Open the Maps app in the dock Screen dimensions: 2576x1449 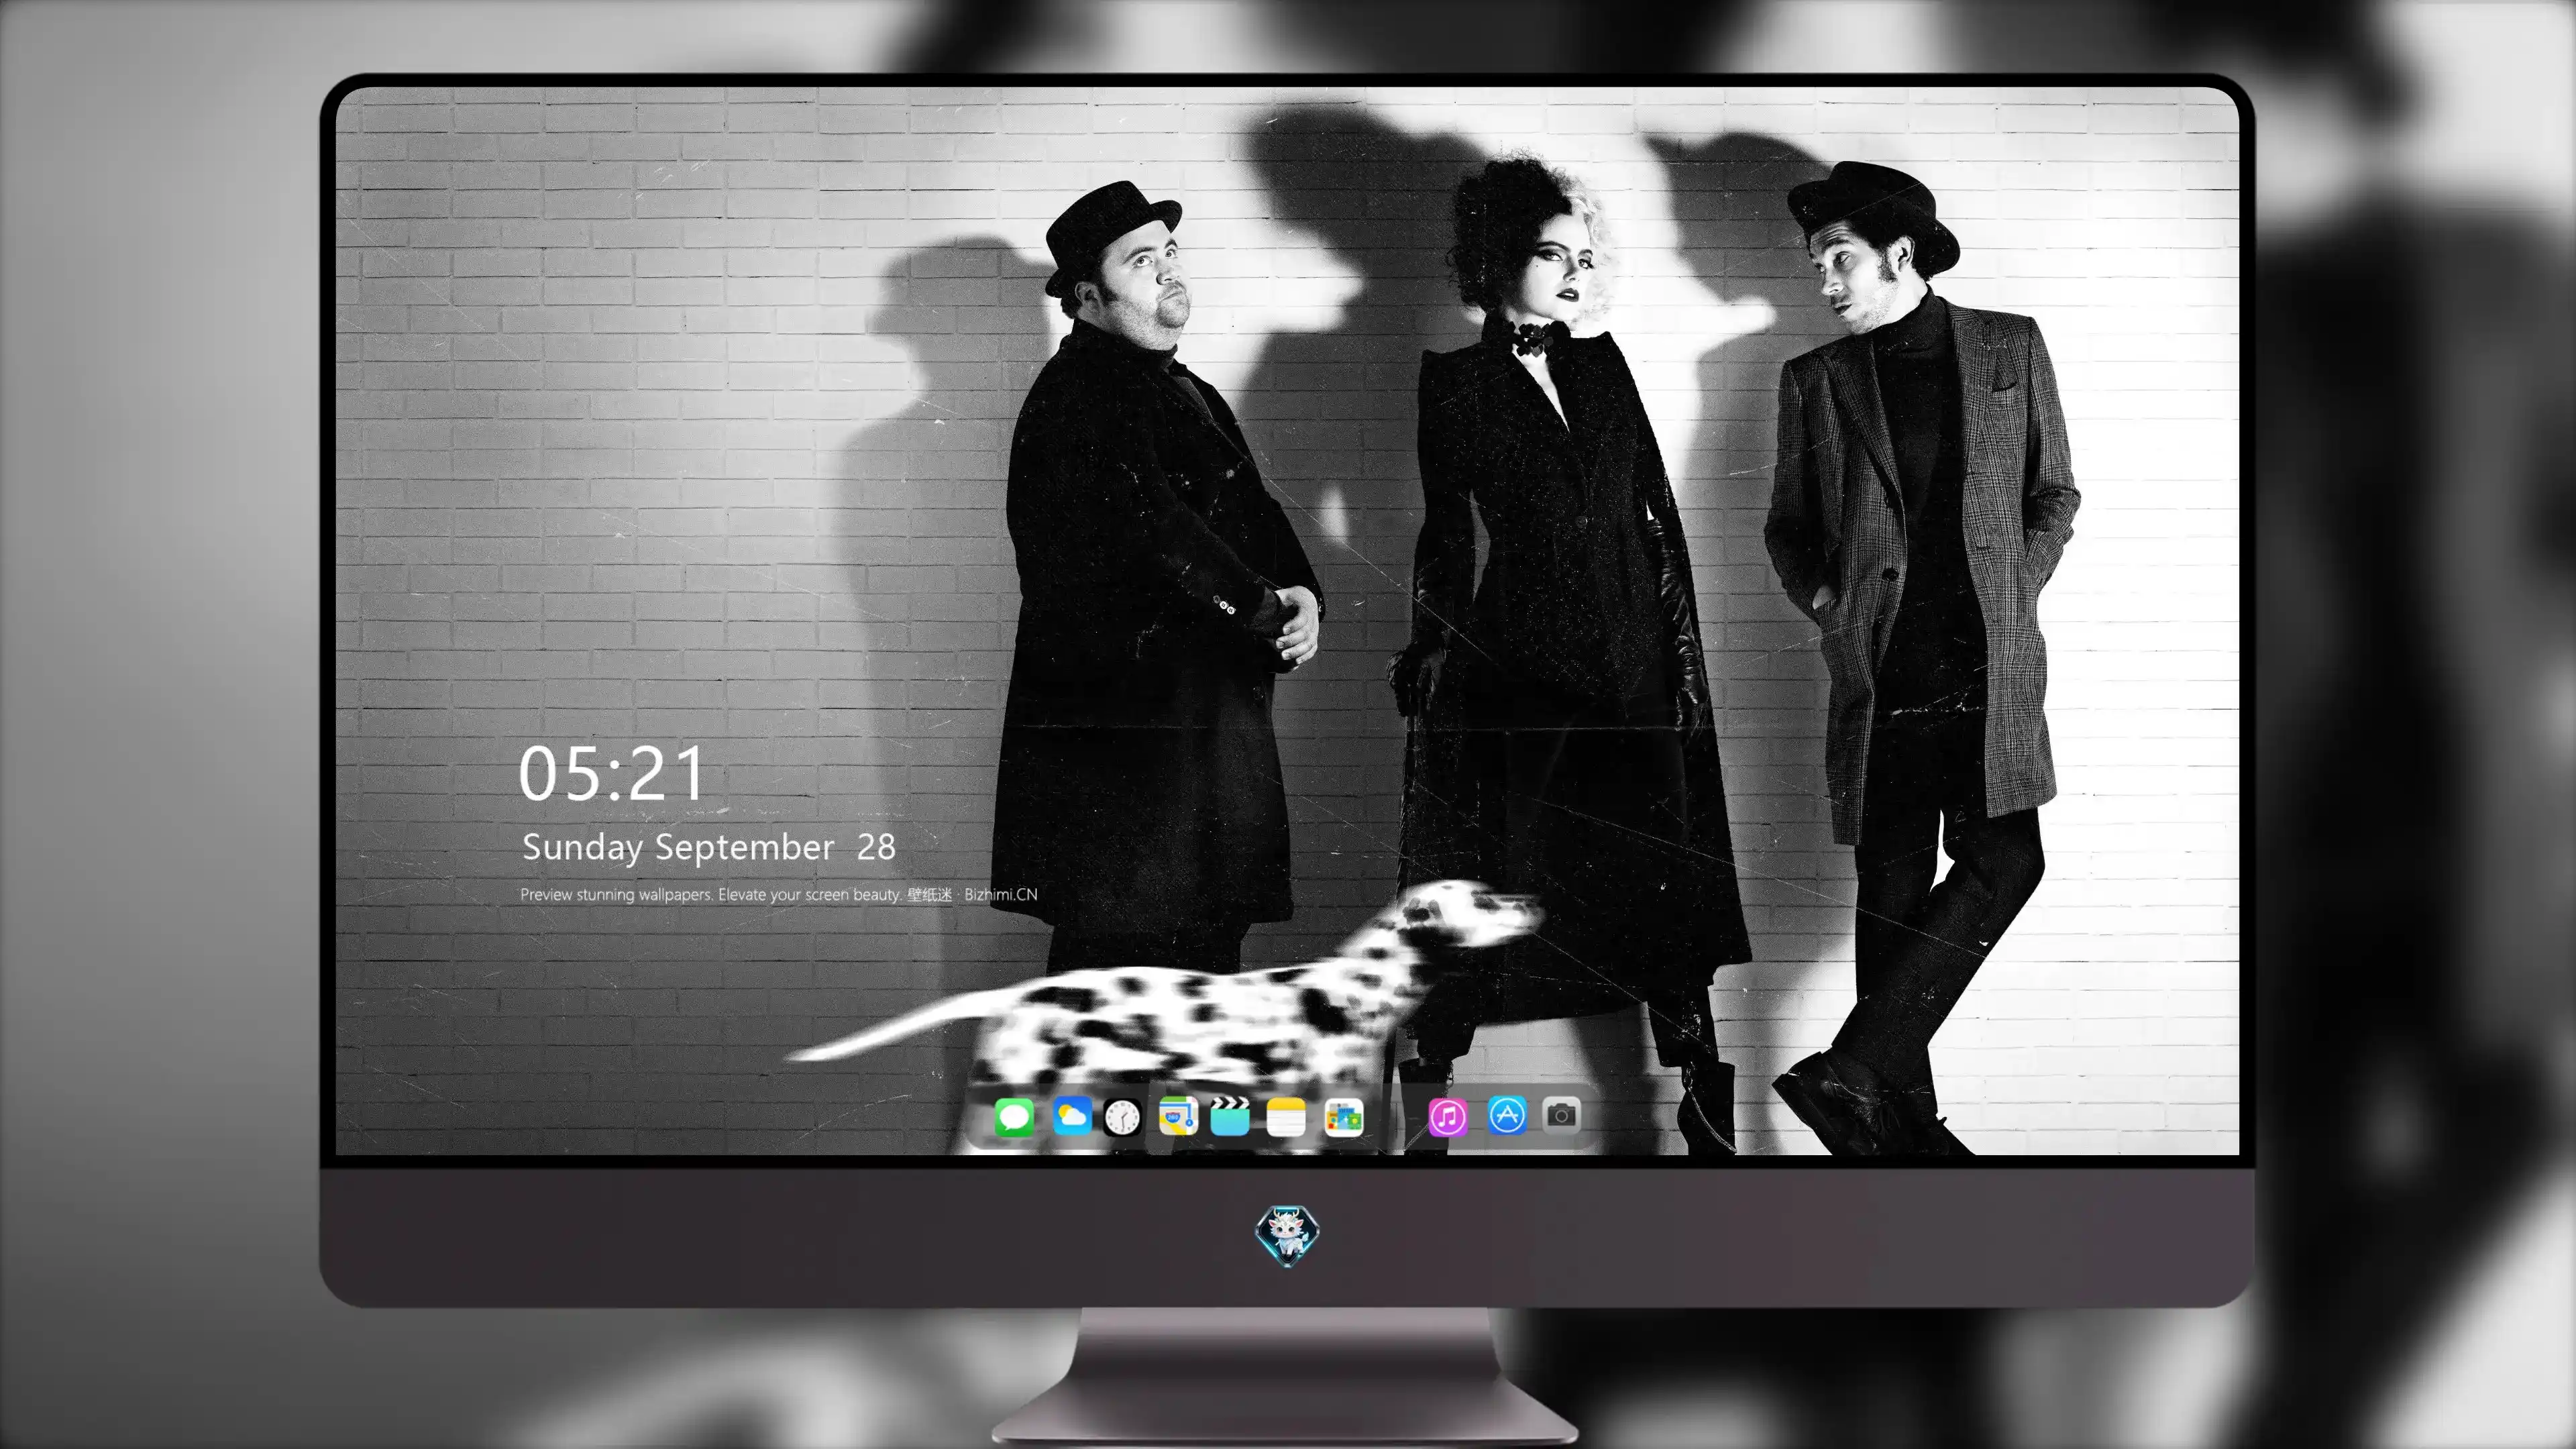click(1178, 1116)
